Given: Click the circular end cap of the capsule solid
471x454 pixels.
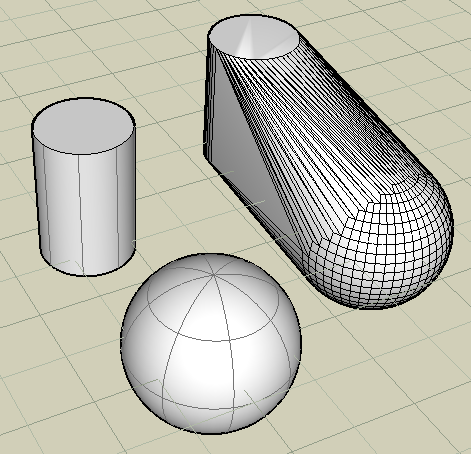Looking at the screenshot, I should pyautogui.click(x=253, y=37).
